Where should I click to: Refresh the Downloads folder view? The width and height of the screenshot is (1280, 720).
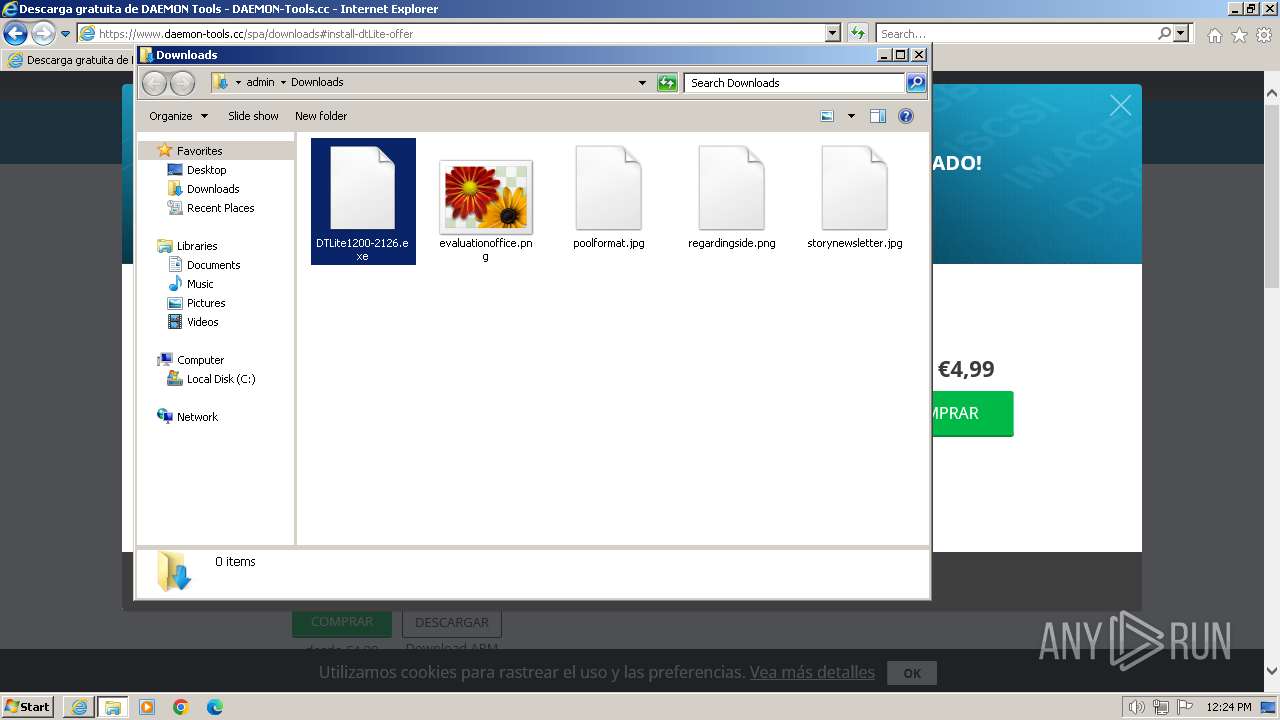click(x=667, y=83)
